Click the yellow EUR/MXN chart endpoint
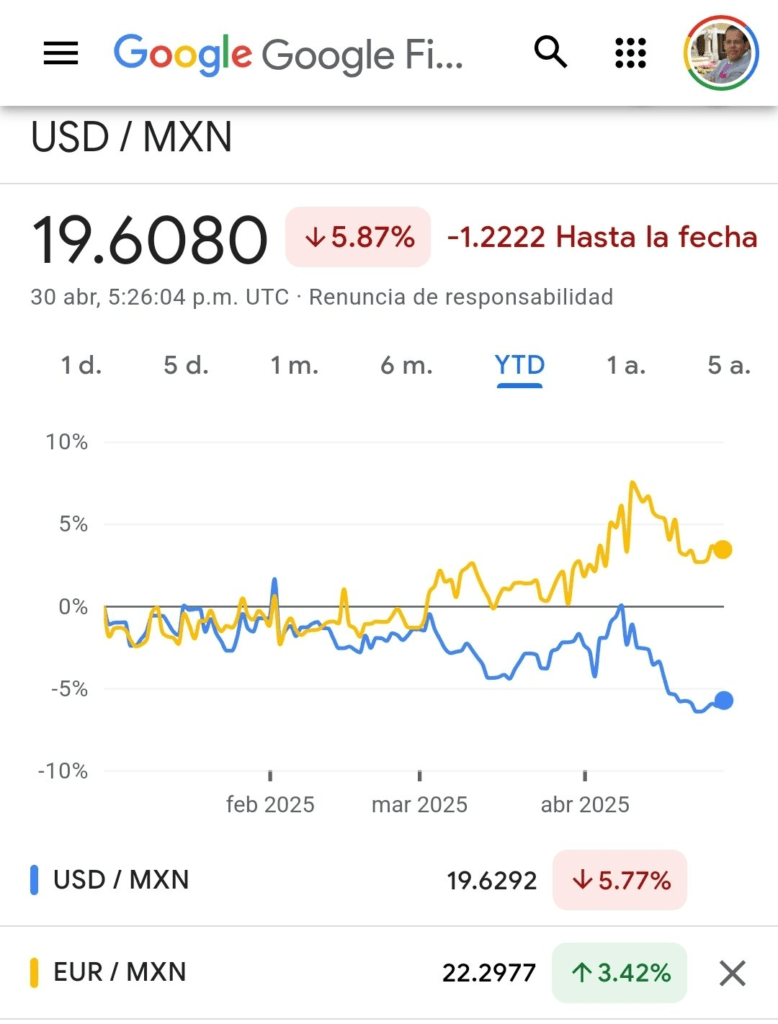Screen dimensions: 778x1024 (723, 549)
